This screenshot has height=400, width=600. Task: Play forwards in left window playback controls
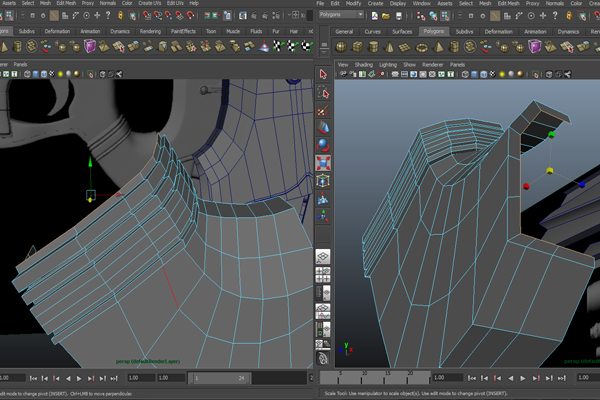pos(79,378)
